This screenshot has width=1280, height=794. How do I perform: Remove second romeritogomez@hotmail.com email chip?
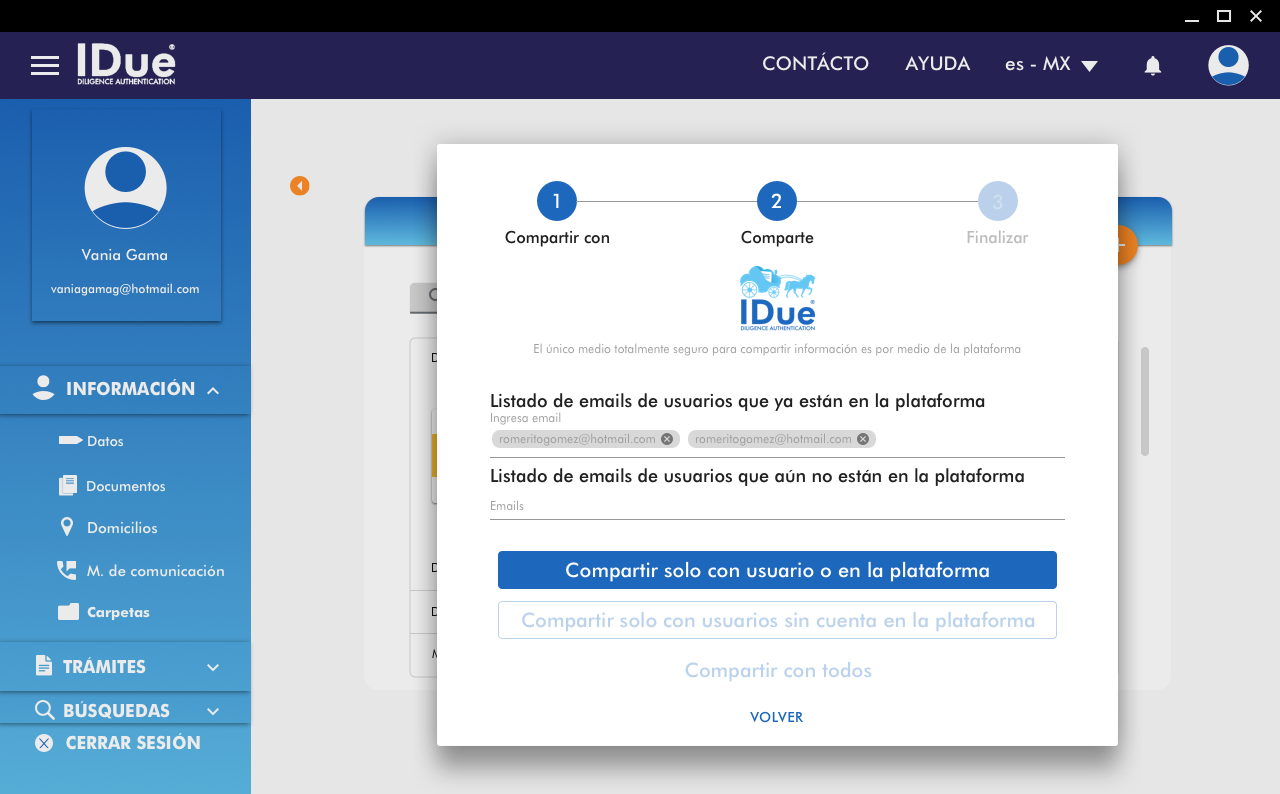[863, 439]
